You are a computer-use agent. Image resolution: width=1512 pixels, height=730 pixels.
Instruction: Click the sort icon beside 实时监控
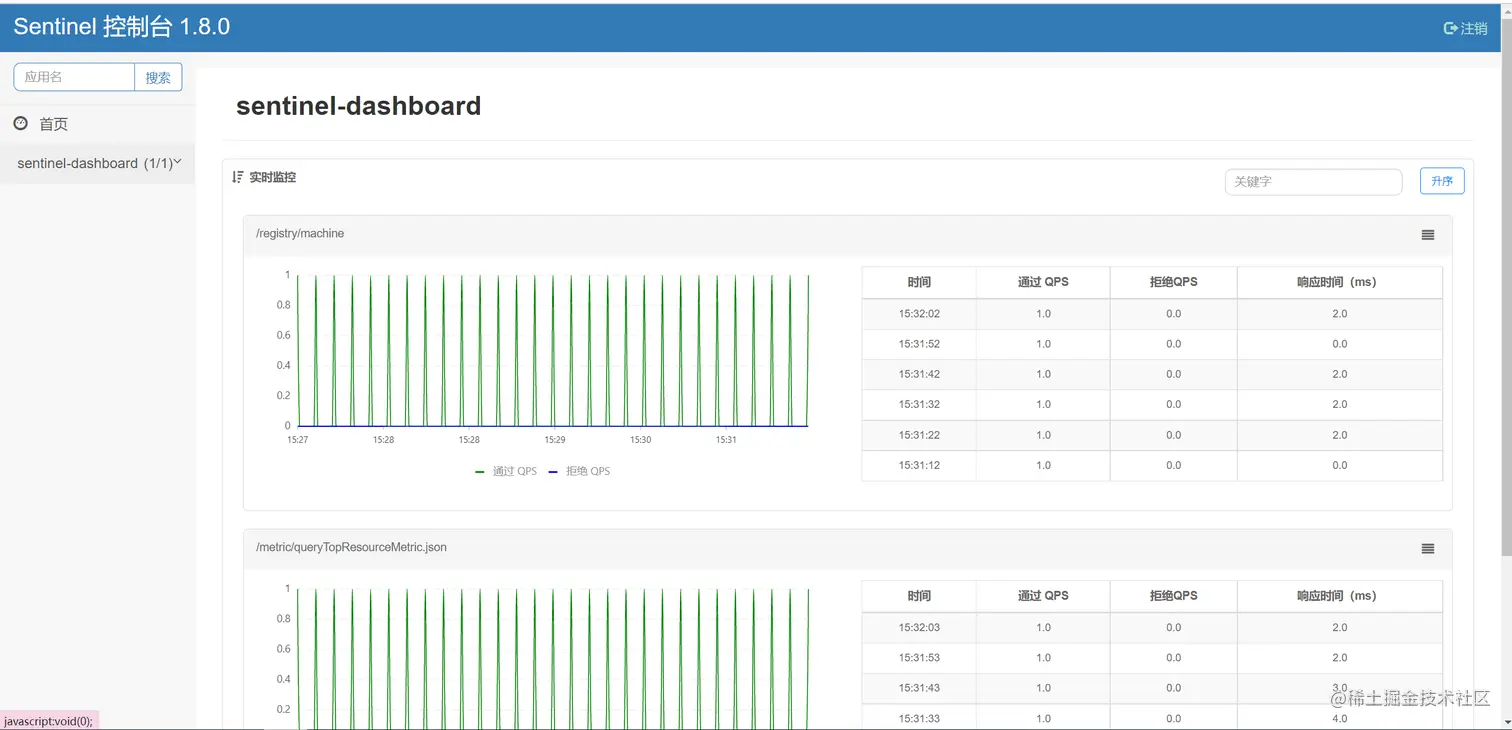click(238, 177)
